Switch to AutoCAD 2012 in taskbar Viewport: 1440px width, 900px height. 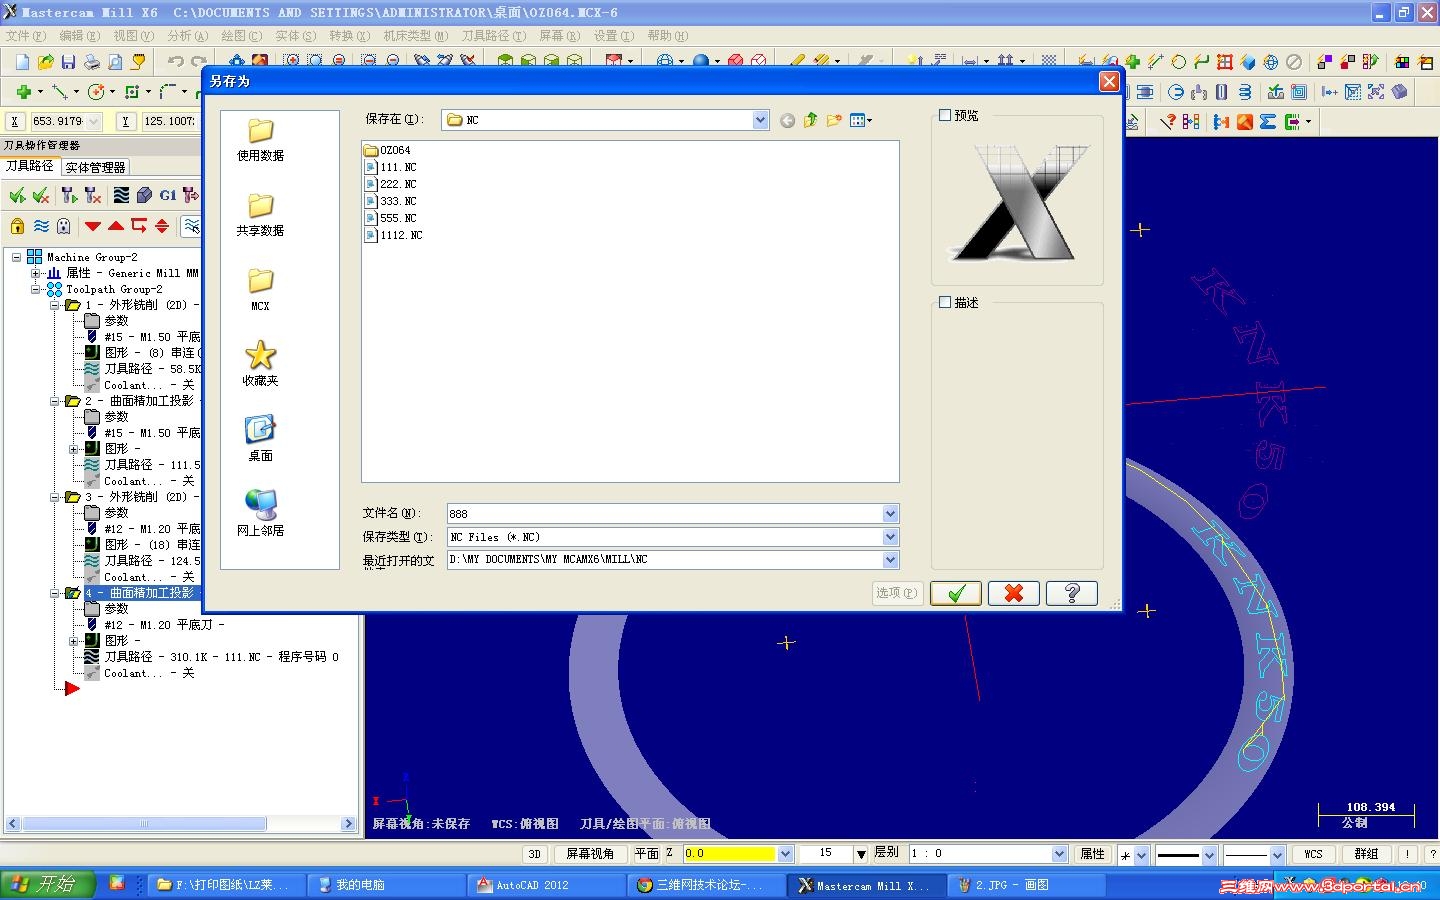coord(546,885)
